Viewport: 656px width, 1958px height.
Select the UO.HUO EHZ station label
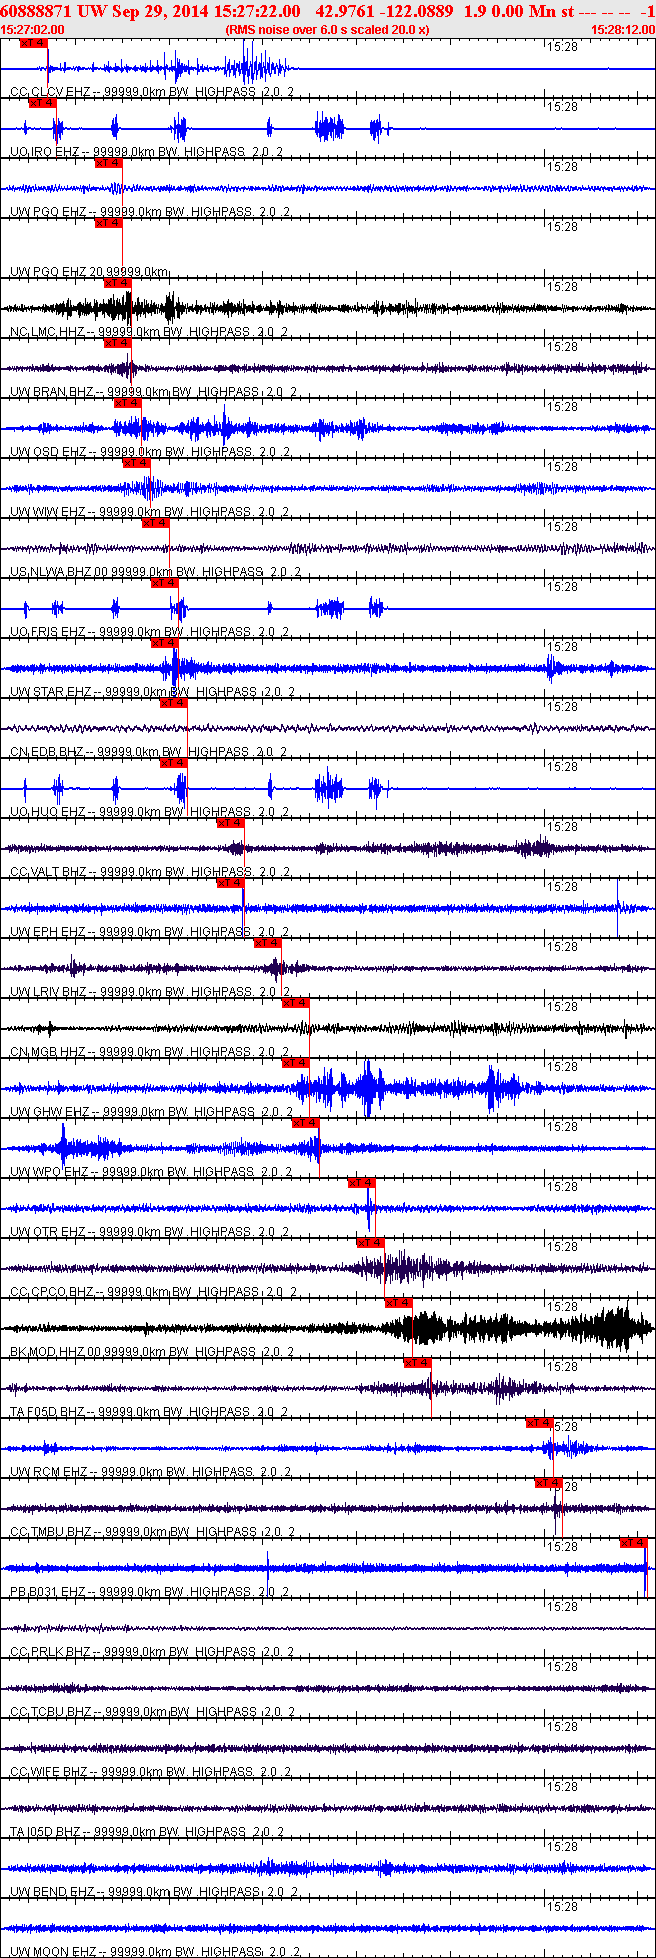point(149,812)
